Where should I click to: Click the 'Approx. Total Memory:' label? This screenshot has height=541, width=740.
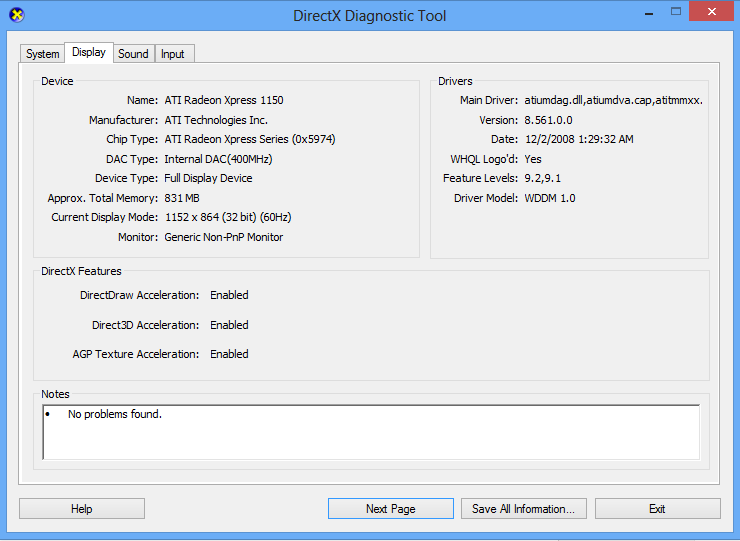tap(103, 198)
